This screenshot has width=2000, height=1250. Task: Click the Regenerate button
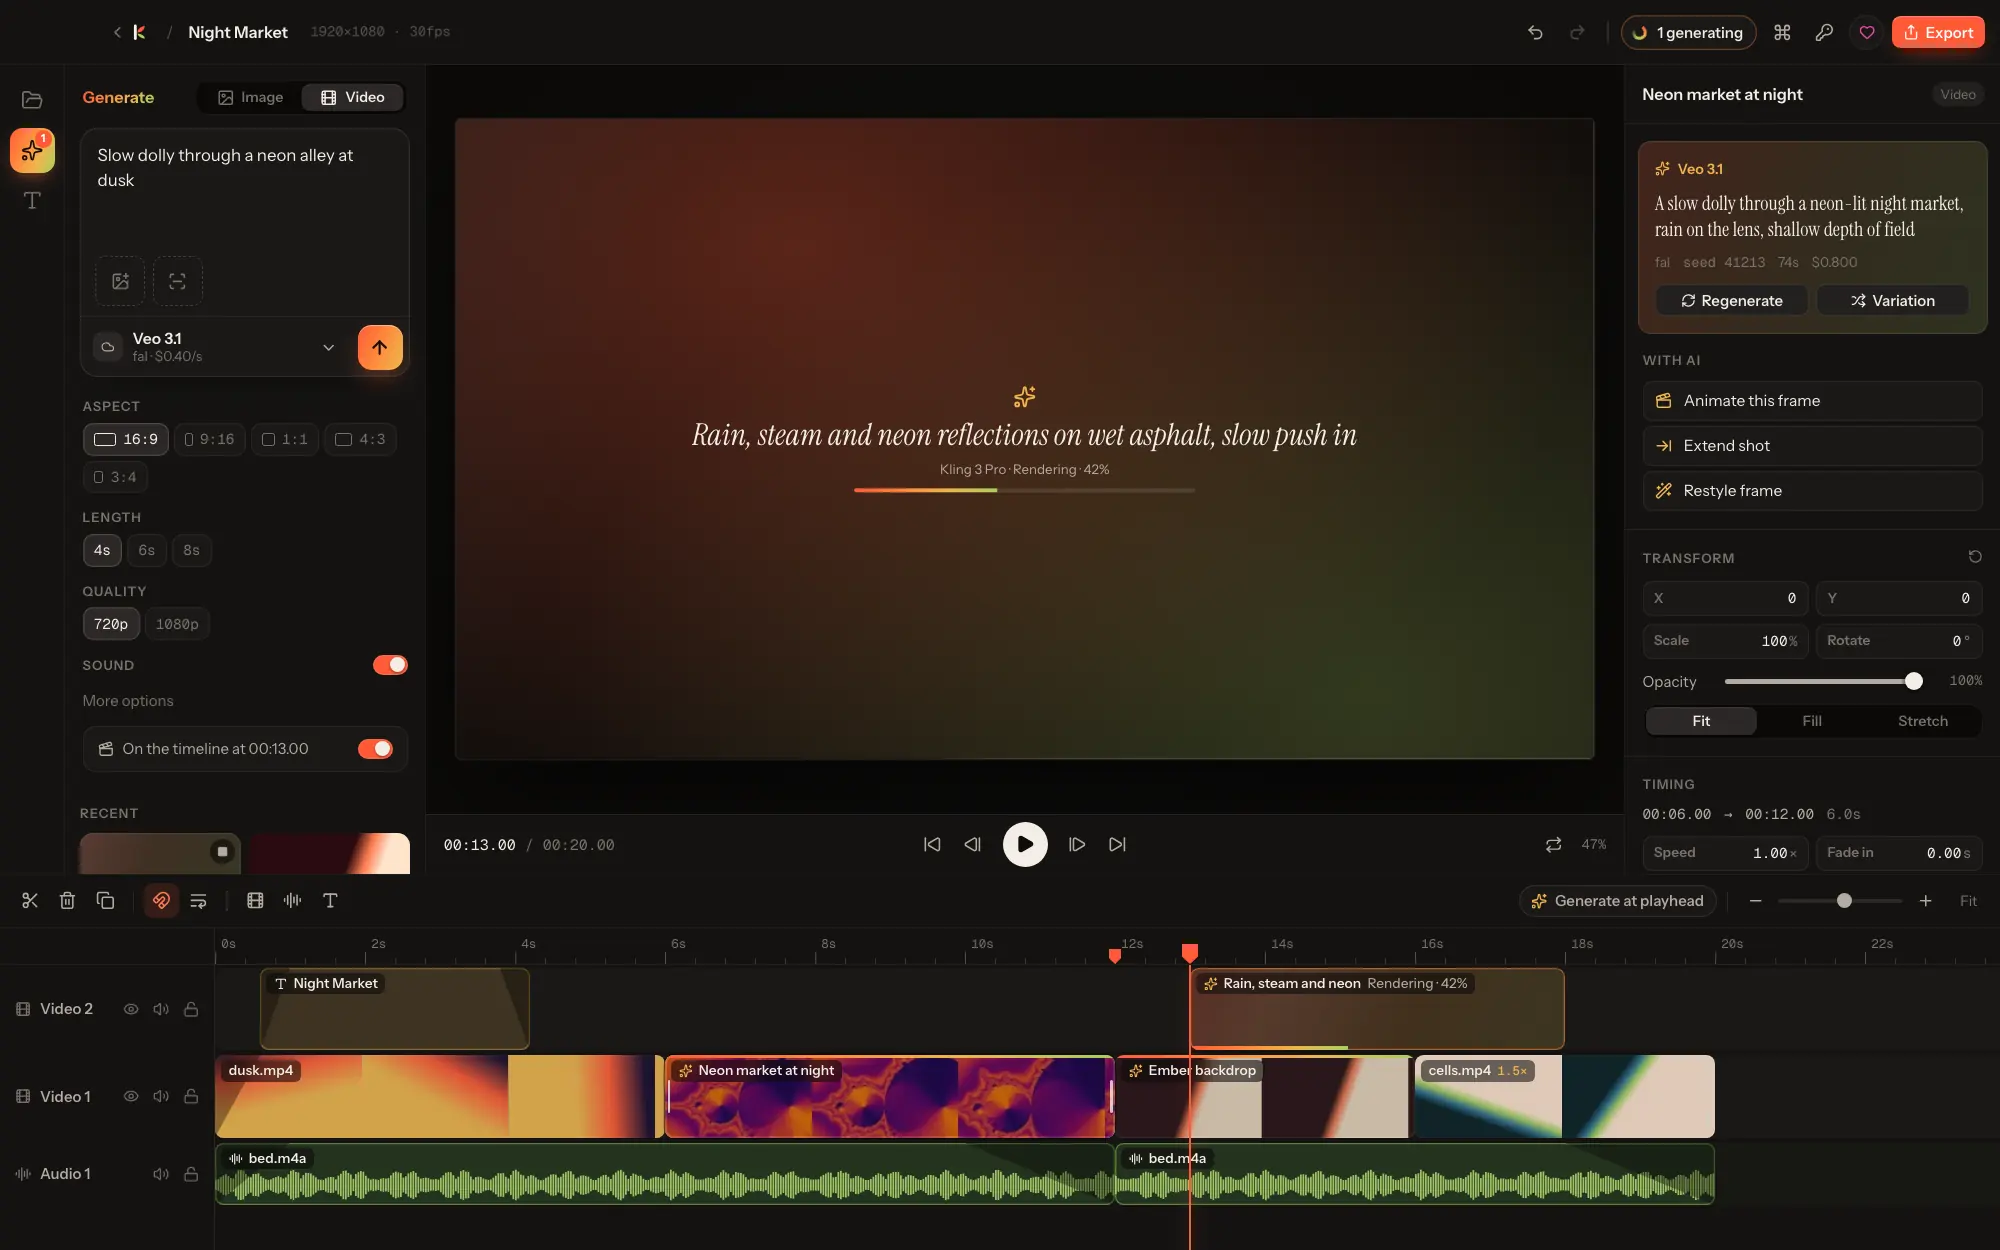coord(1732,301)
